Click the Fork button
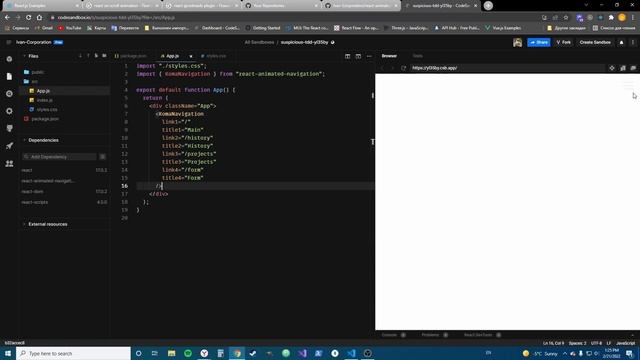 tap(564, 42)
